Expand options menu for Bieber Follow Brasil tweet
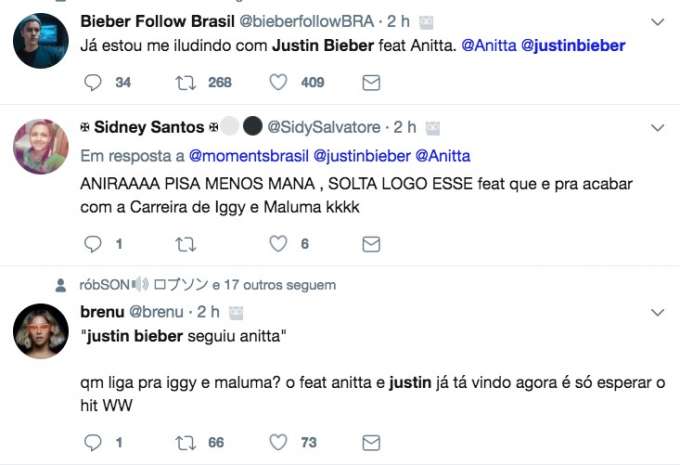Screen dimensions: 680x465 point(657,21)
